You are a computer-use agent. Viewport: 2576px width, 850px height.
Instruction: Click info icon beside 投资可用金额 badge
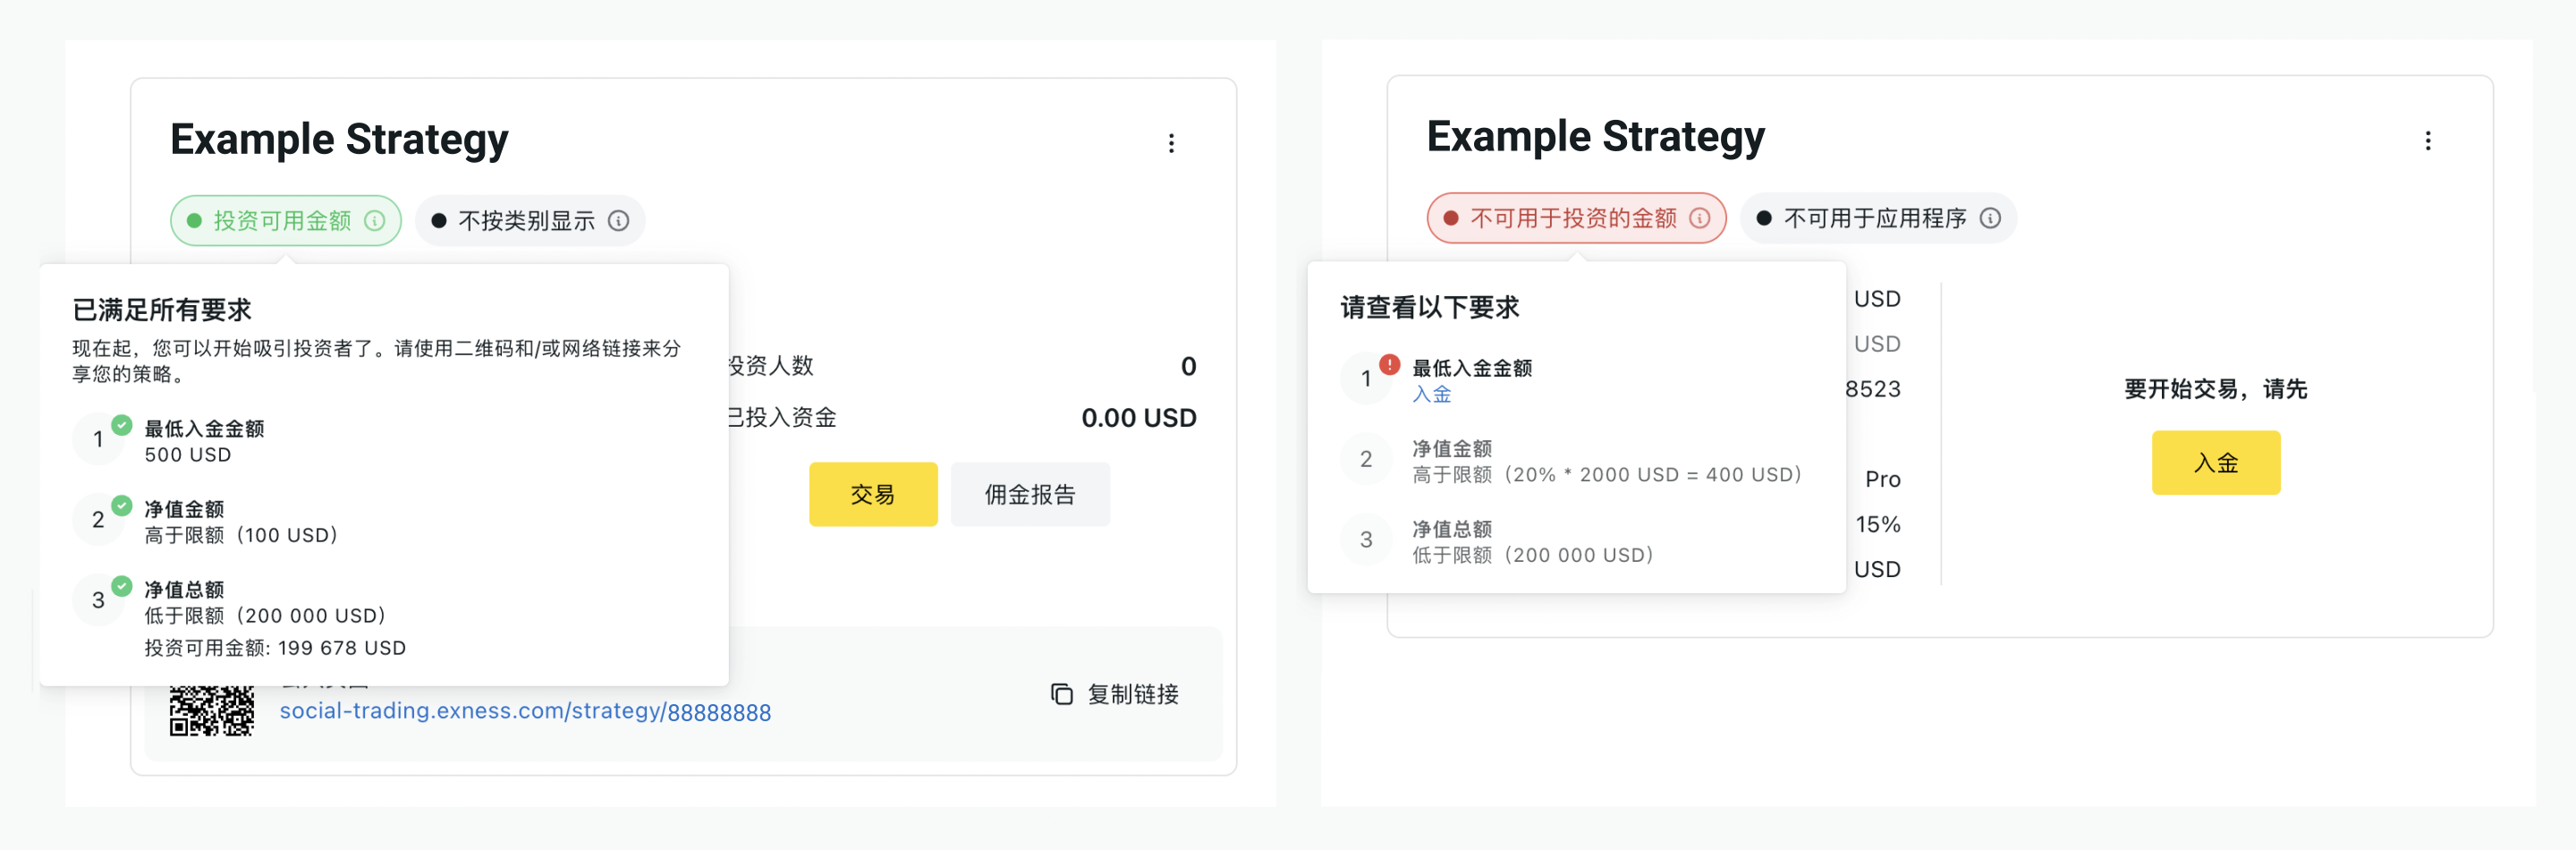(x=375, y=220)
